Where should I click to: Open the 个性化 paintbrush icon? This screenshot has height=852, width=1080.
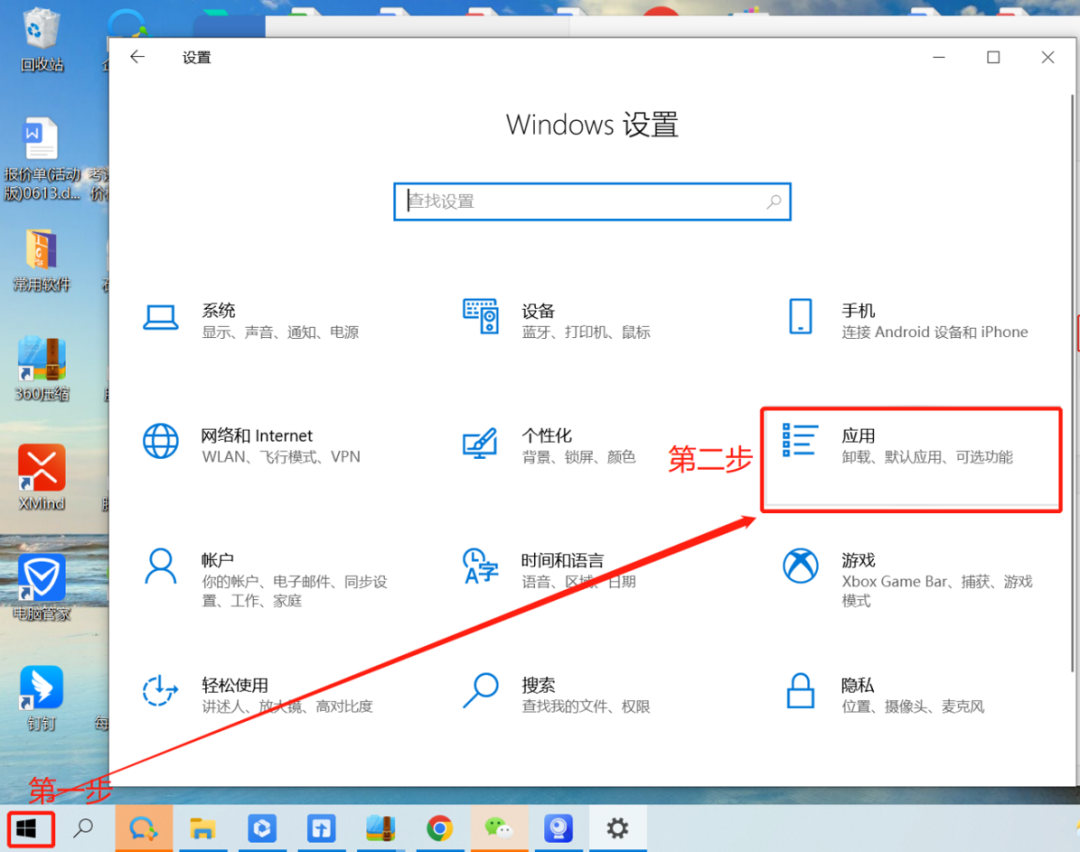480,442
